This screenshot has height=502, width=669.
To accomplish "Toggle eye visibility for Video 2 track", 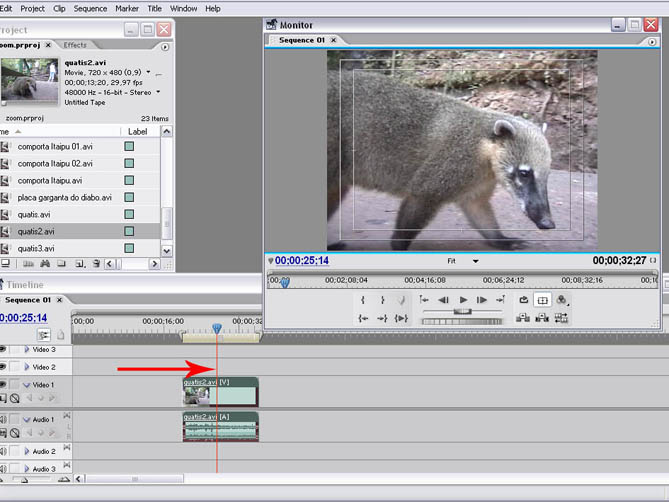I will pos(3,367).
